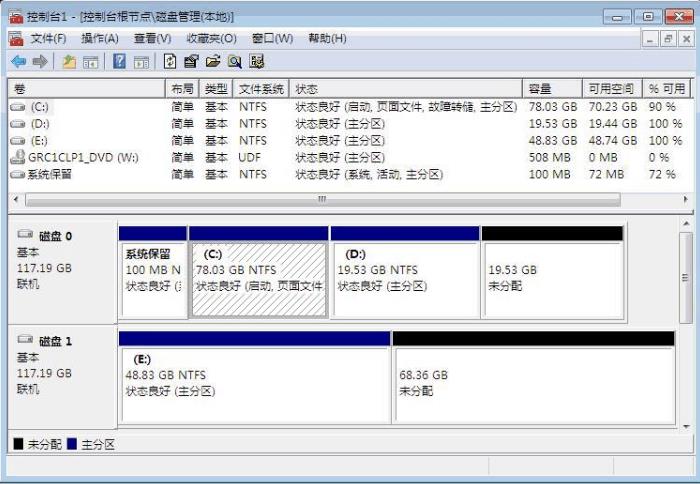Viewport: 700px width, 484px height.
Task: Select the (C:) drive icon in volume list
Action: tap(18, 107)
